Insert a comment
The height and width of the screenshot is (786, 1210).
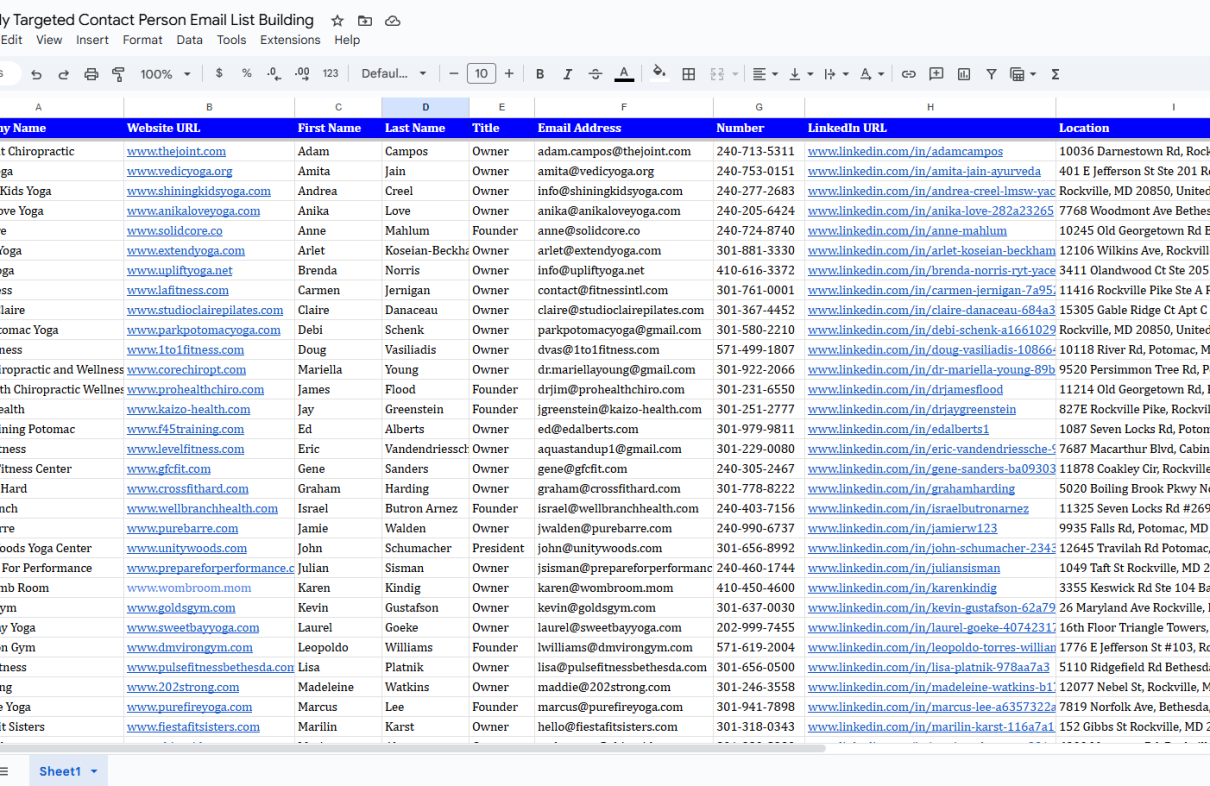click(936, 73)
